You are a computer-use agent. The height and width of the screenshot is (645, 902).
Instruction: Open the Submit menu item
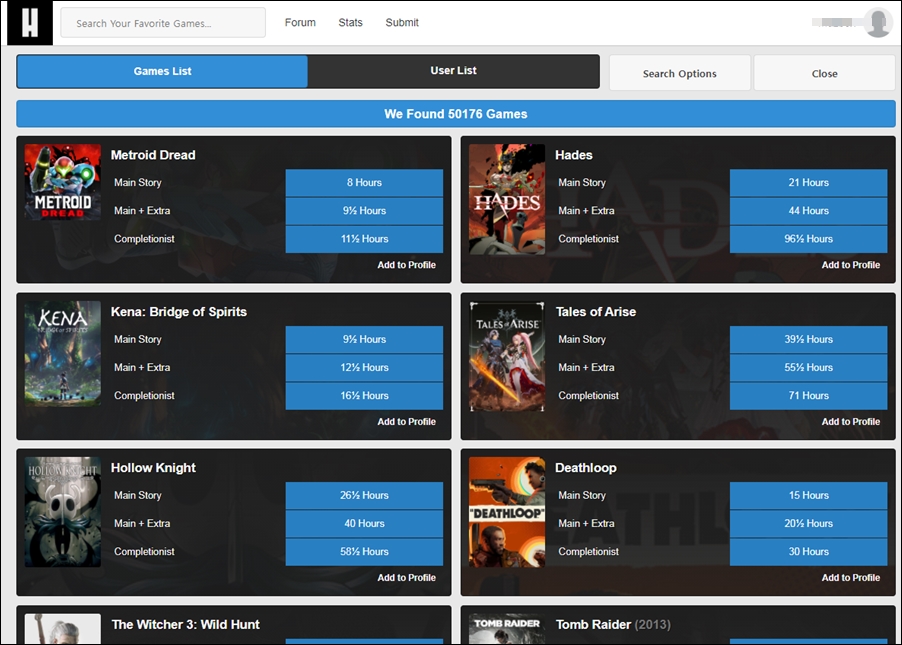click(x=402, y=22)
